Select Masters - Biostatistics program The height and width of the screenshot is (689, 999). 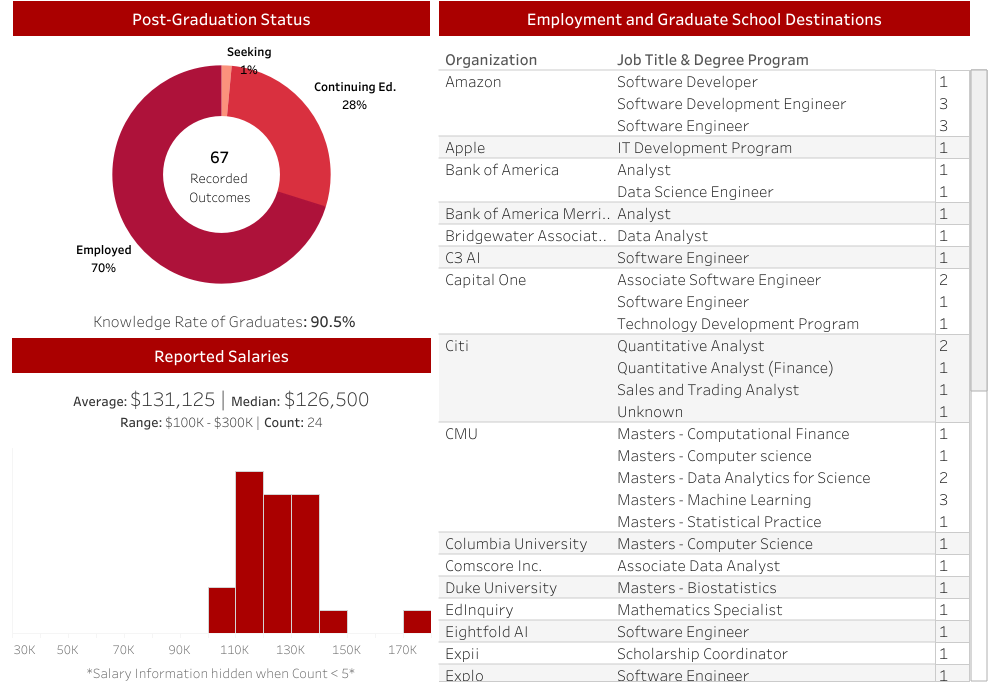click(696, 588)
